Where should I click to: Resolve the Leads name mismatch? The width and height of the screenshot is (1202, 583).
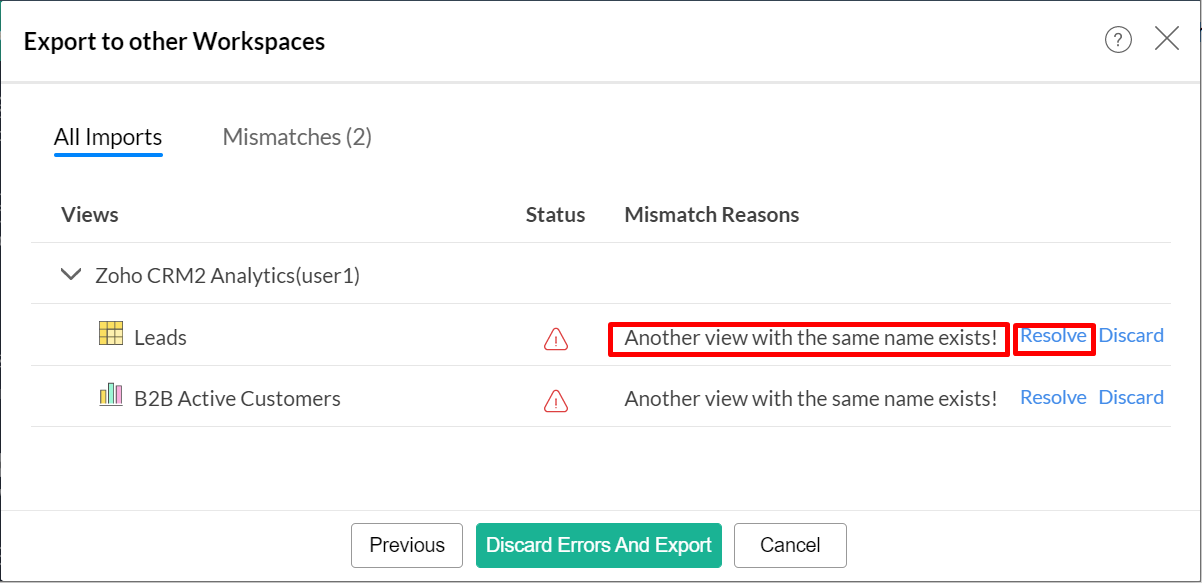(x=1053, y=336)
